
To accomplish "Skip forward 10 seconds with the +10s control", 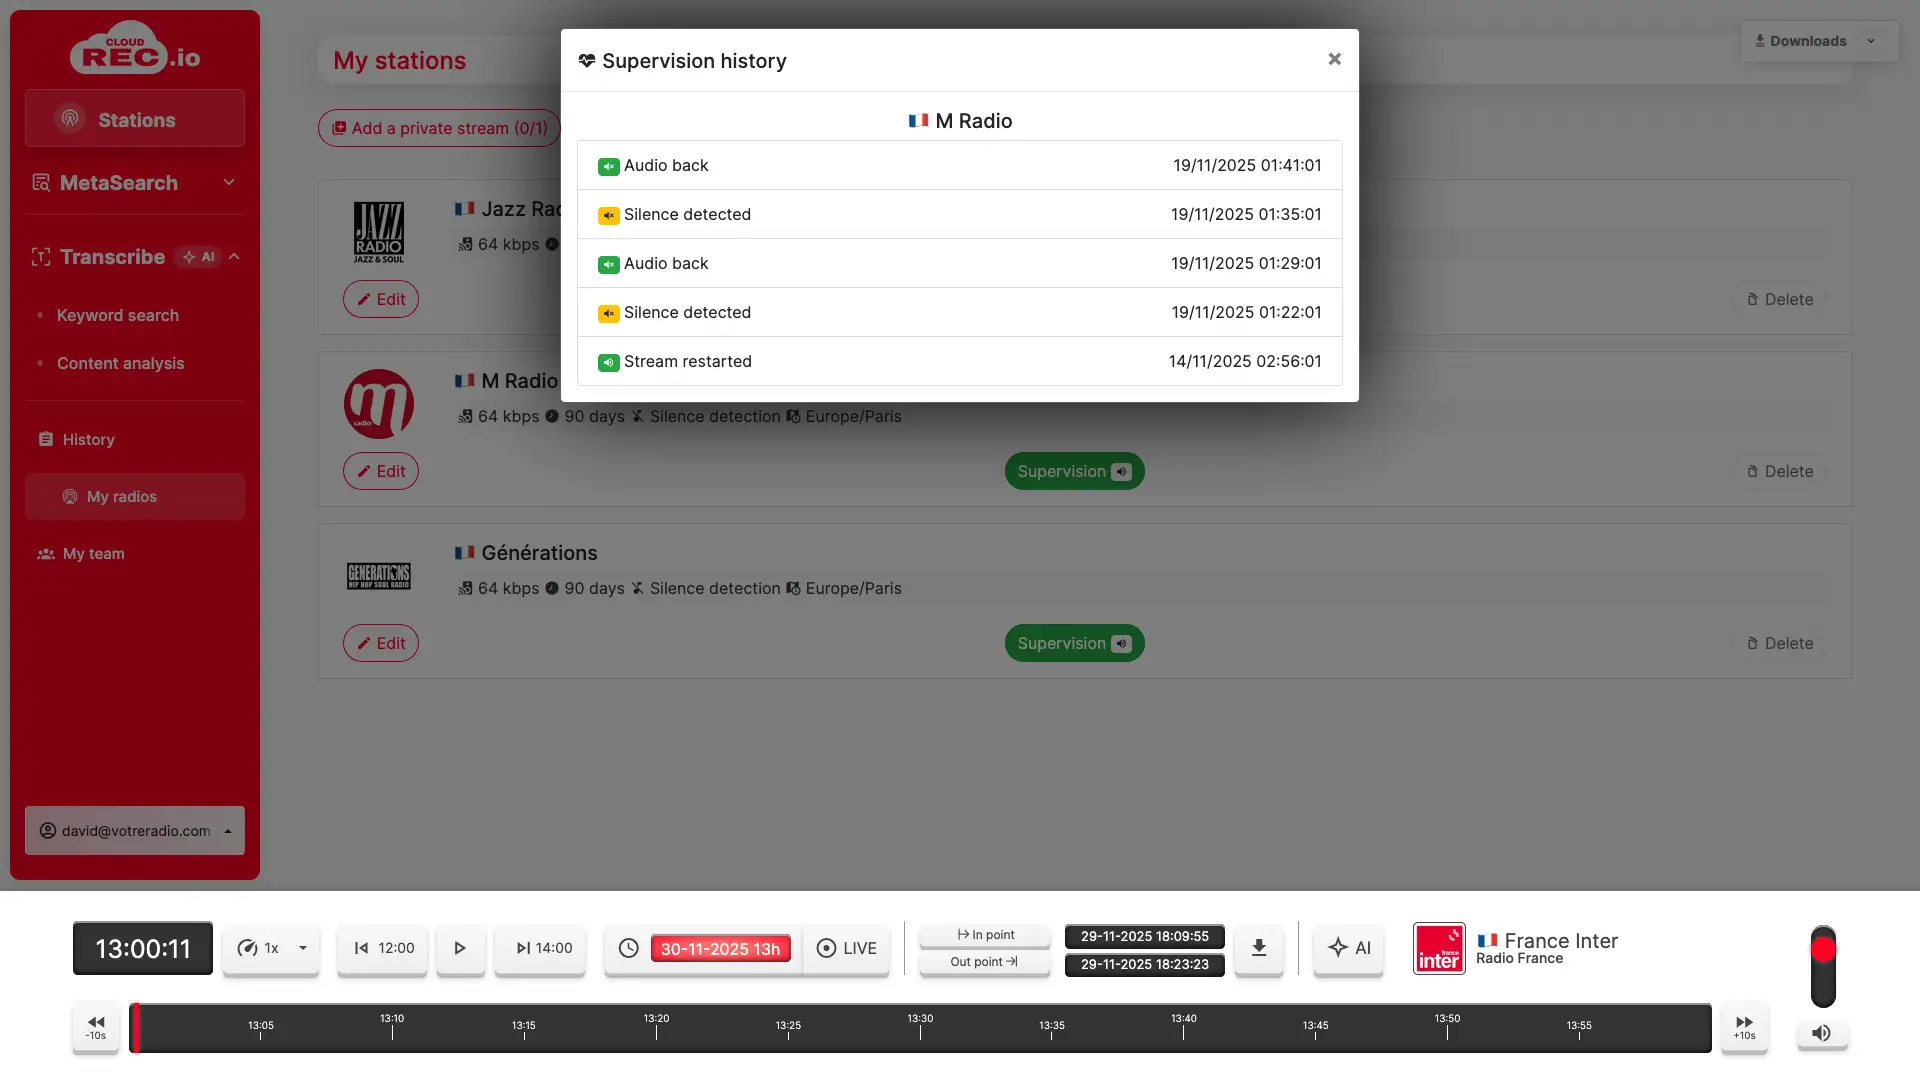I will coord(1744,1027).
